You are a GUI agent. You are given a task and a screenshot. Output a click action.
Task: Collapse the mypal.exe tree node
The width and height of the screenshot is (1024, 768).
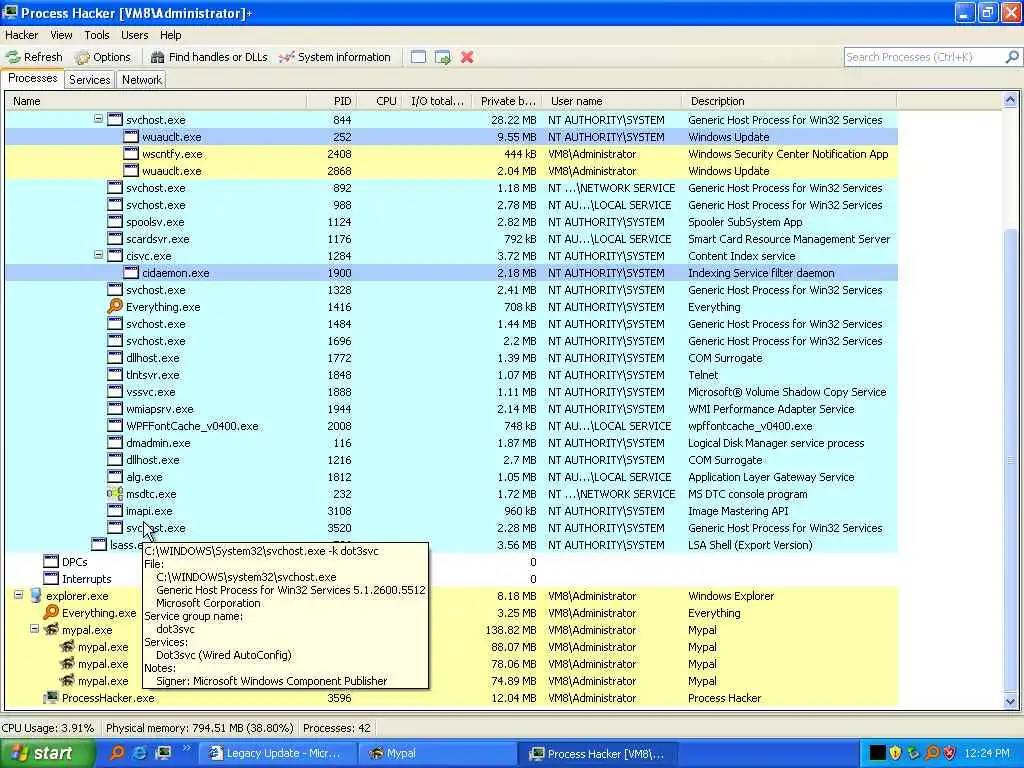[35, 630]
